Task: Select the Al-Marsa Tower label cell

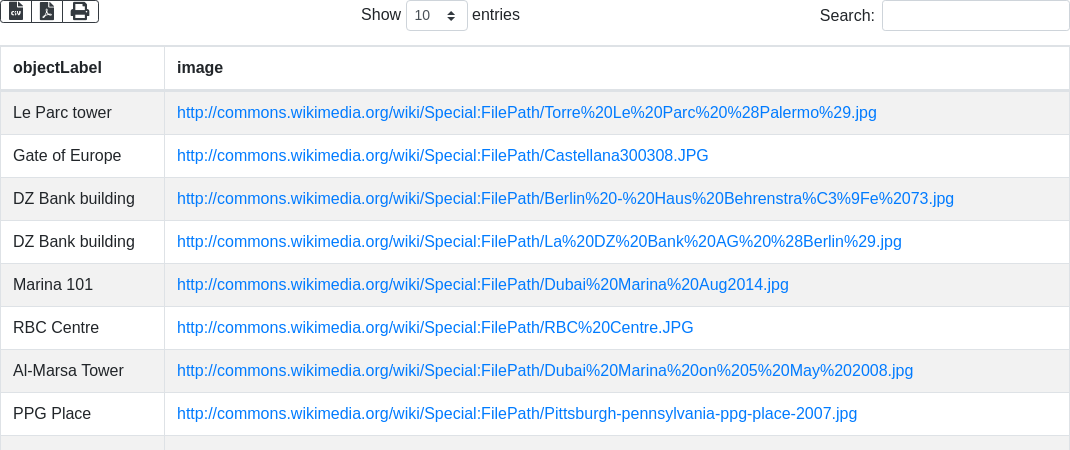Action: (82, 371)
